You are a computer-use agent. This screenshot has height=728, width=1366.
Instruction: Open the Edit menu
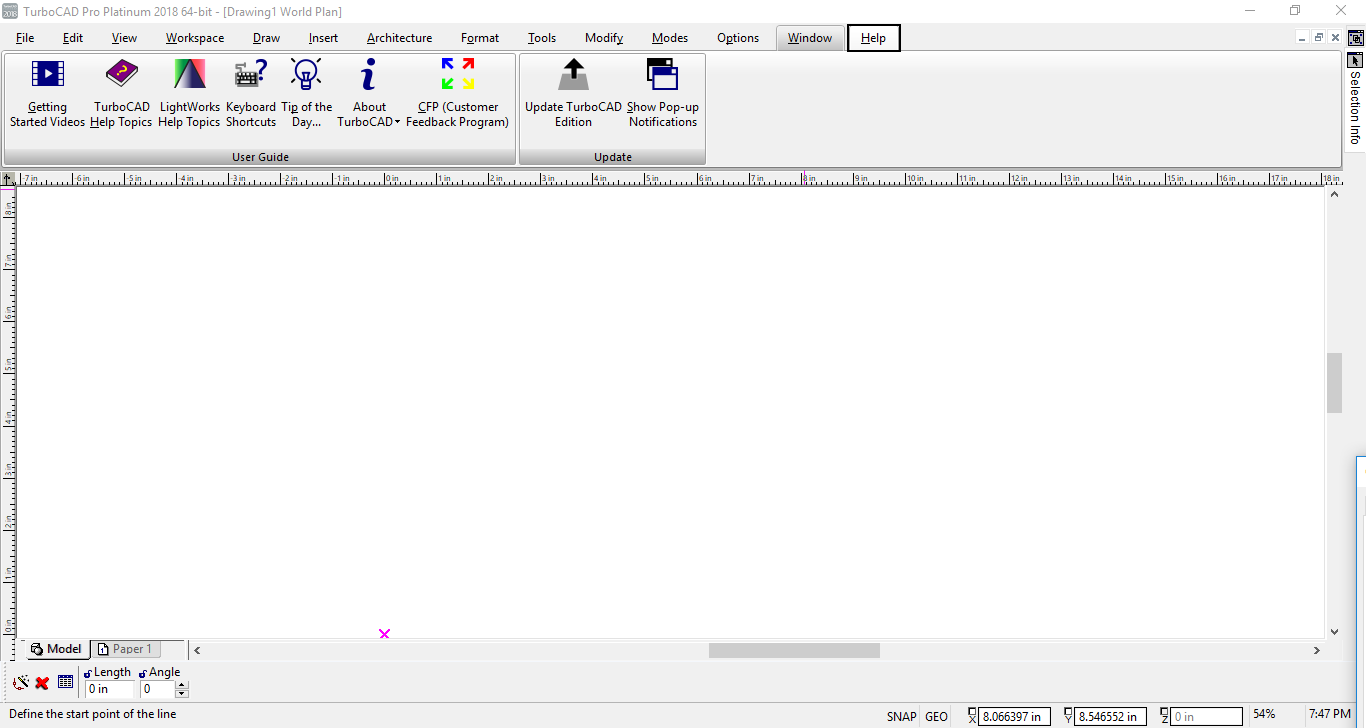(73, 38)
